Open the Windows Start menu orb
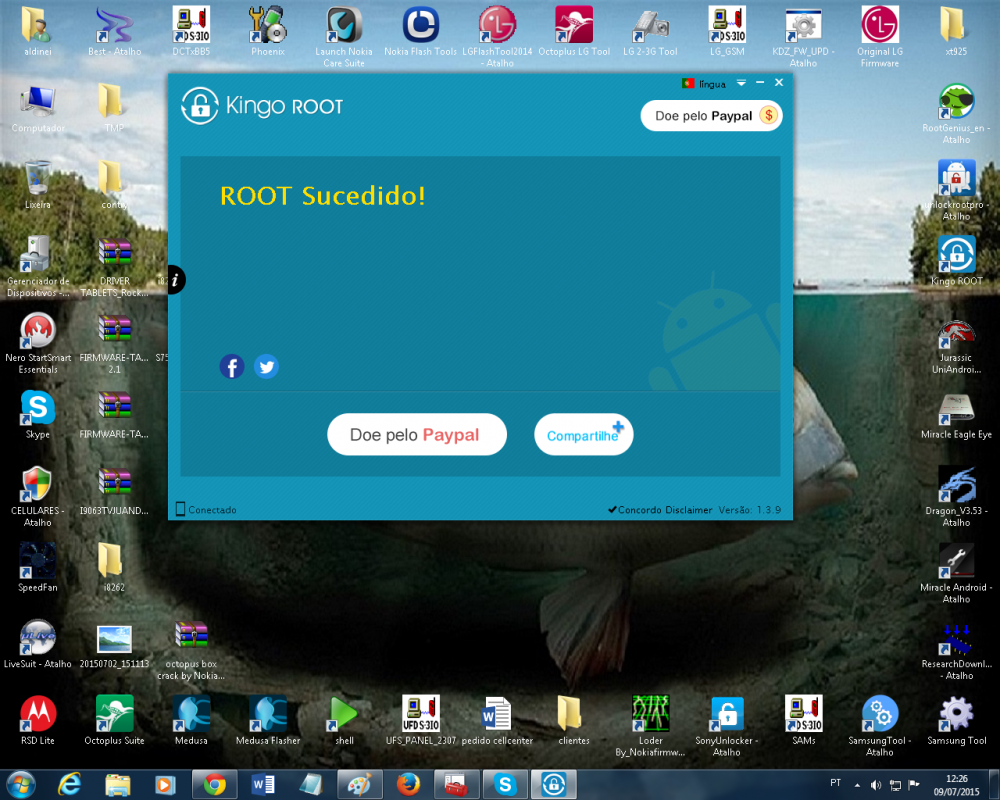This screenshot has width=1000, height=800. pyautogui.click(x=20, y=784)
